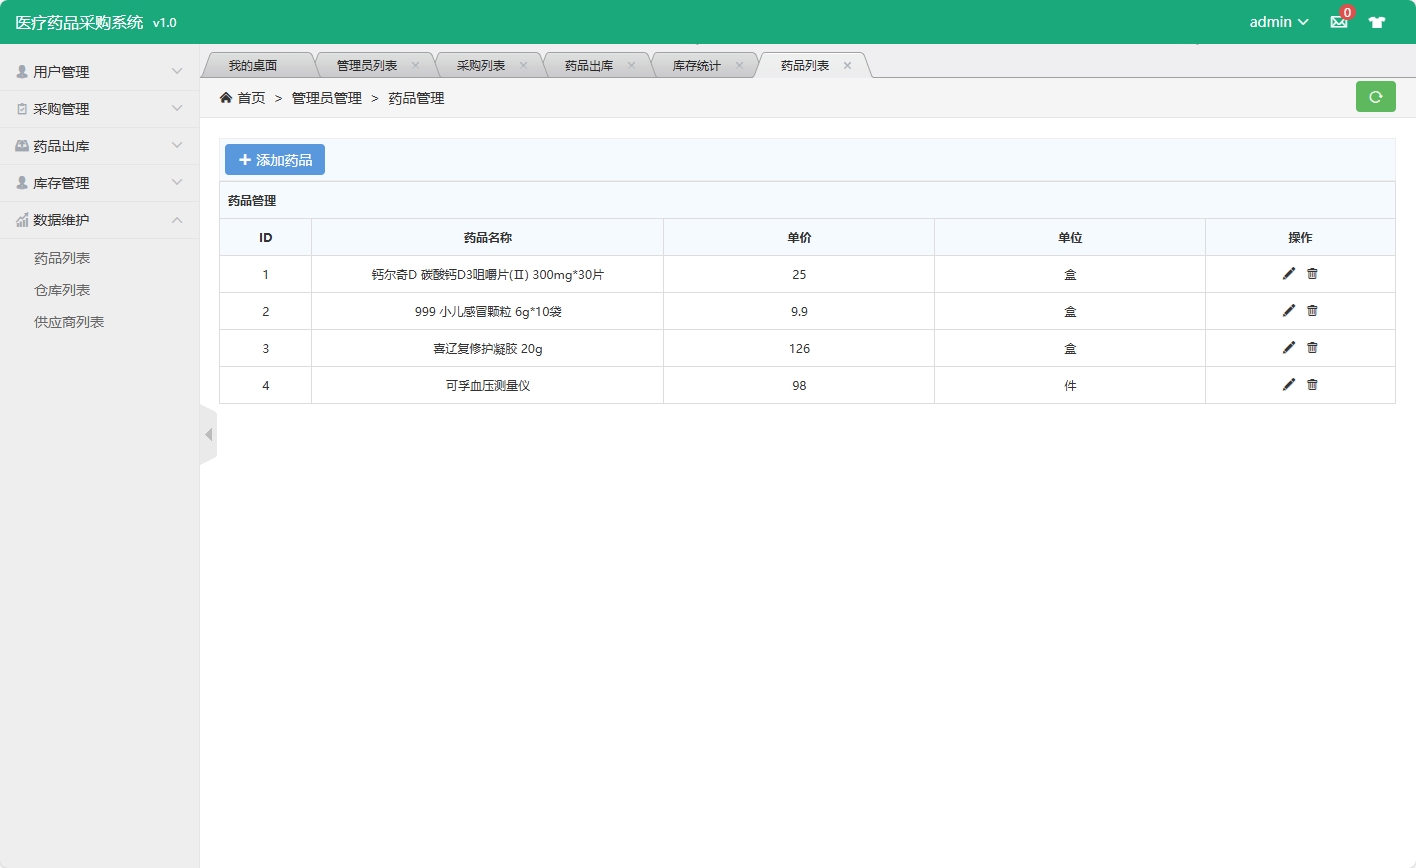
Task: Open the admin user dropdown
Action: coord(1278,22)
